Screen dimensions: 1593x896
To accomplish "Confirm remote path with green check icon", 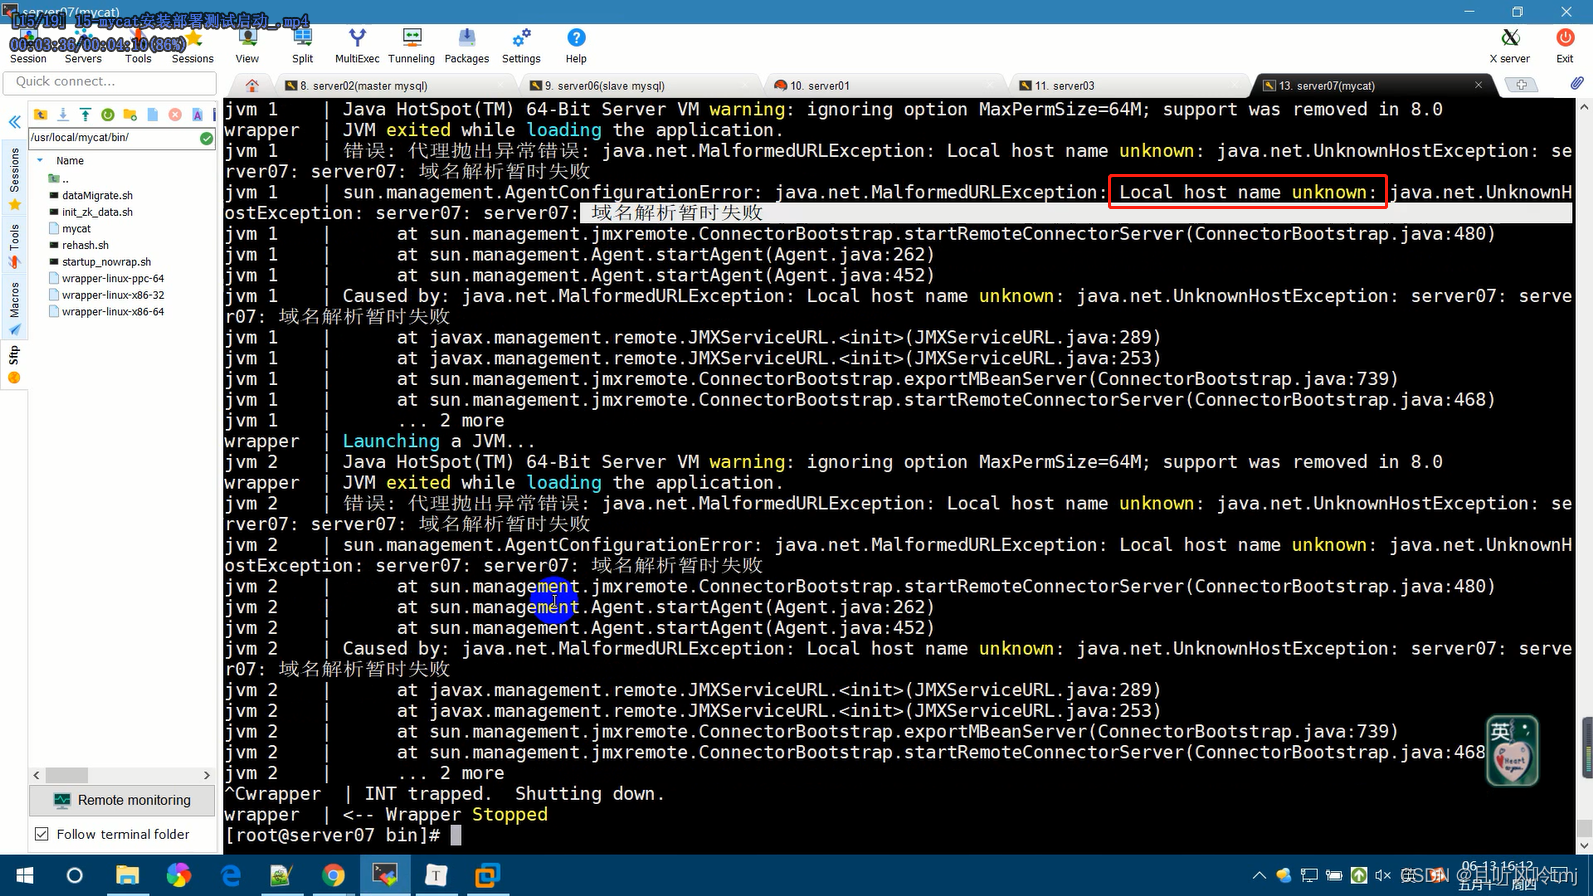I will tap(206, 138).
